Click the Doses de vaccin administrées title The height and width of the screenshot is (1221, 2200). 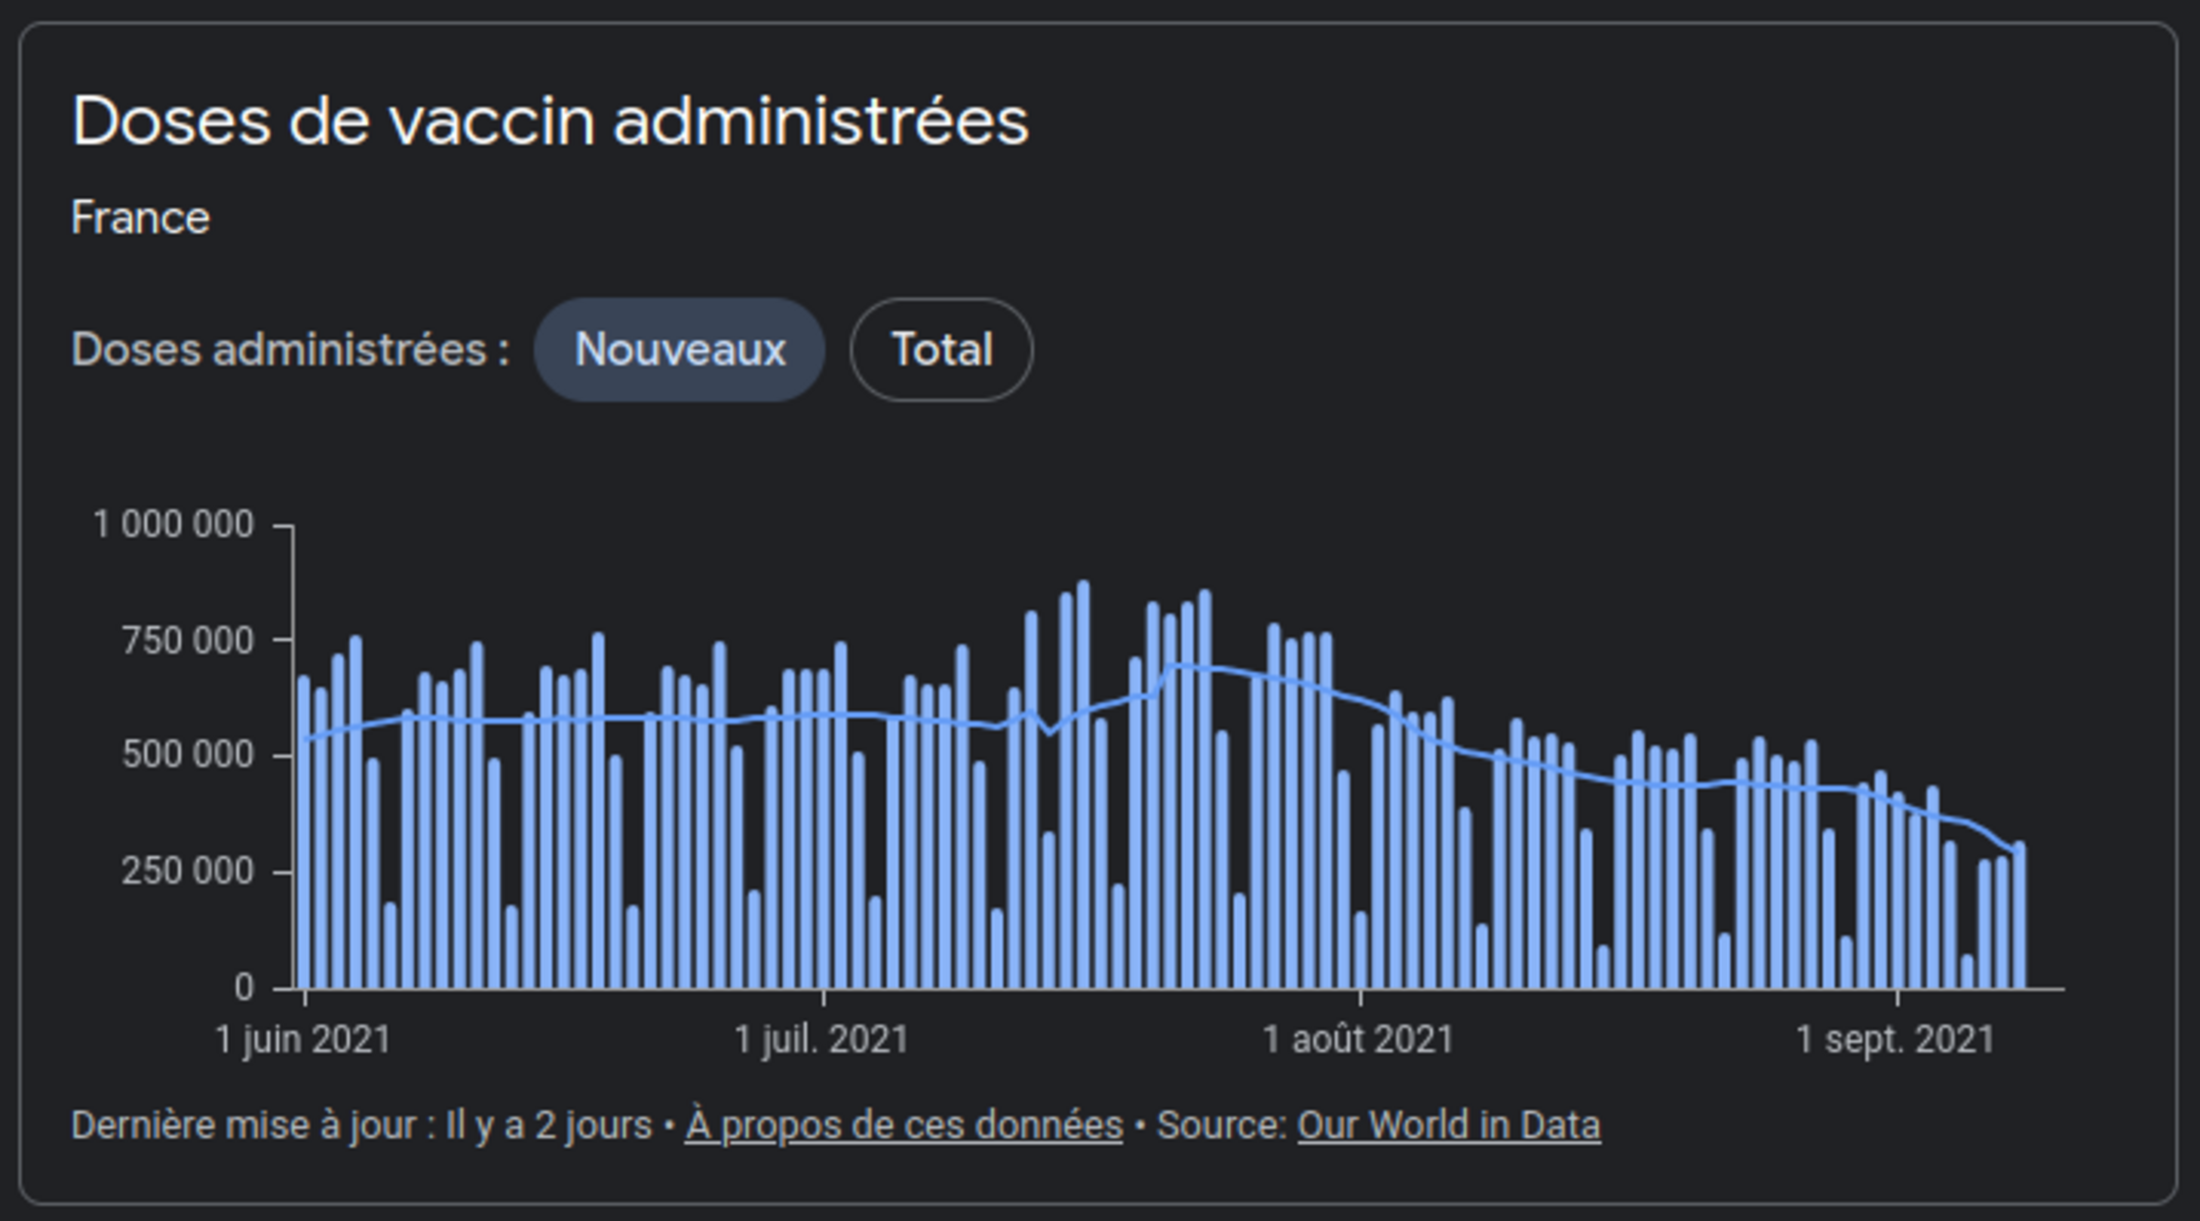550,122
